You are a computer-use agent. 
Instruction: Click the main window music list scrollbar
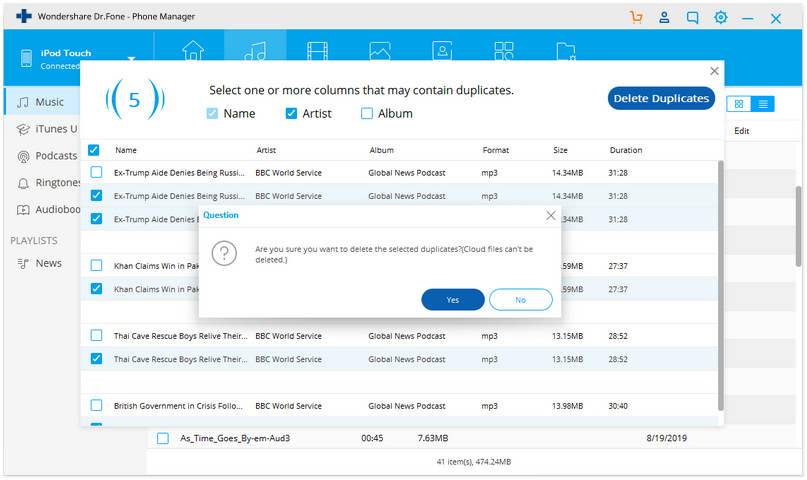798,226
